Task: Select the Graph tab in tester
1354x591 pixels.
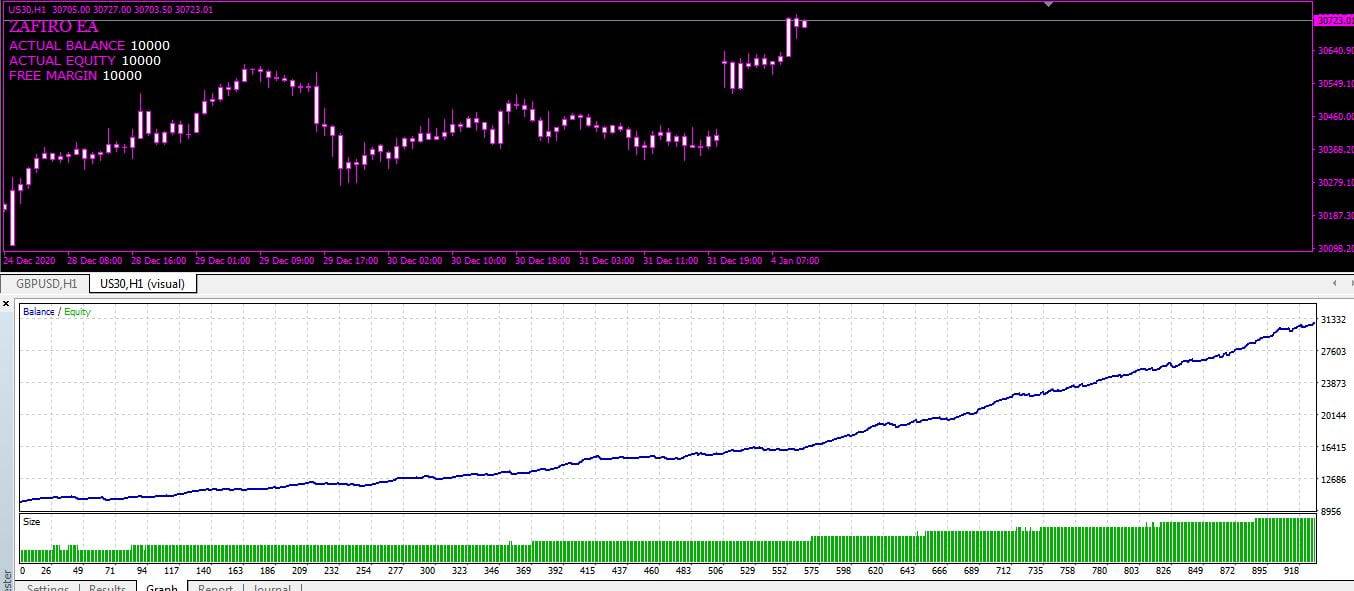Action: [x=162, y=587]
